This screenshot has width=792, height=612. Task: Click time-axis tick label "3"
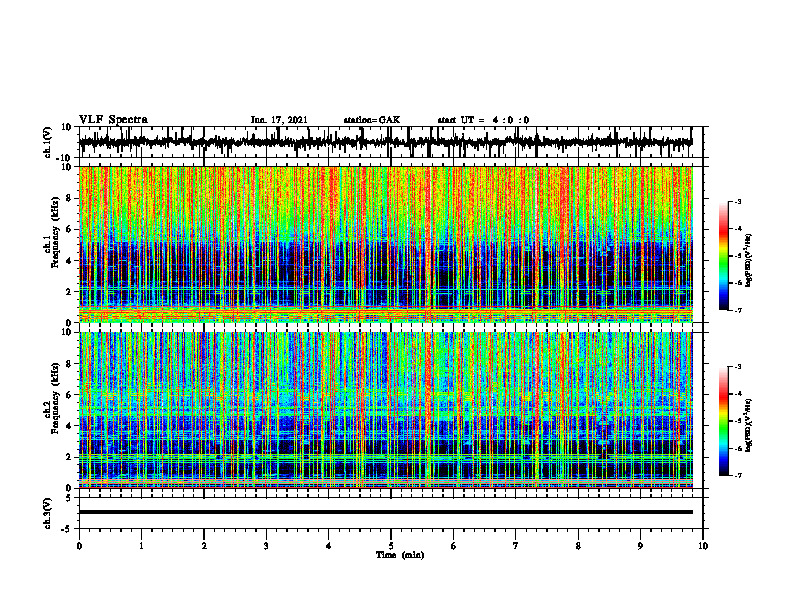[x=266, y=546]
